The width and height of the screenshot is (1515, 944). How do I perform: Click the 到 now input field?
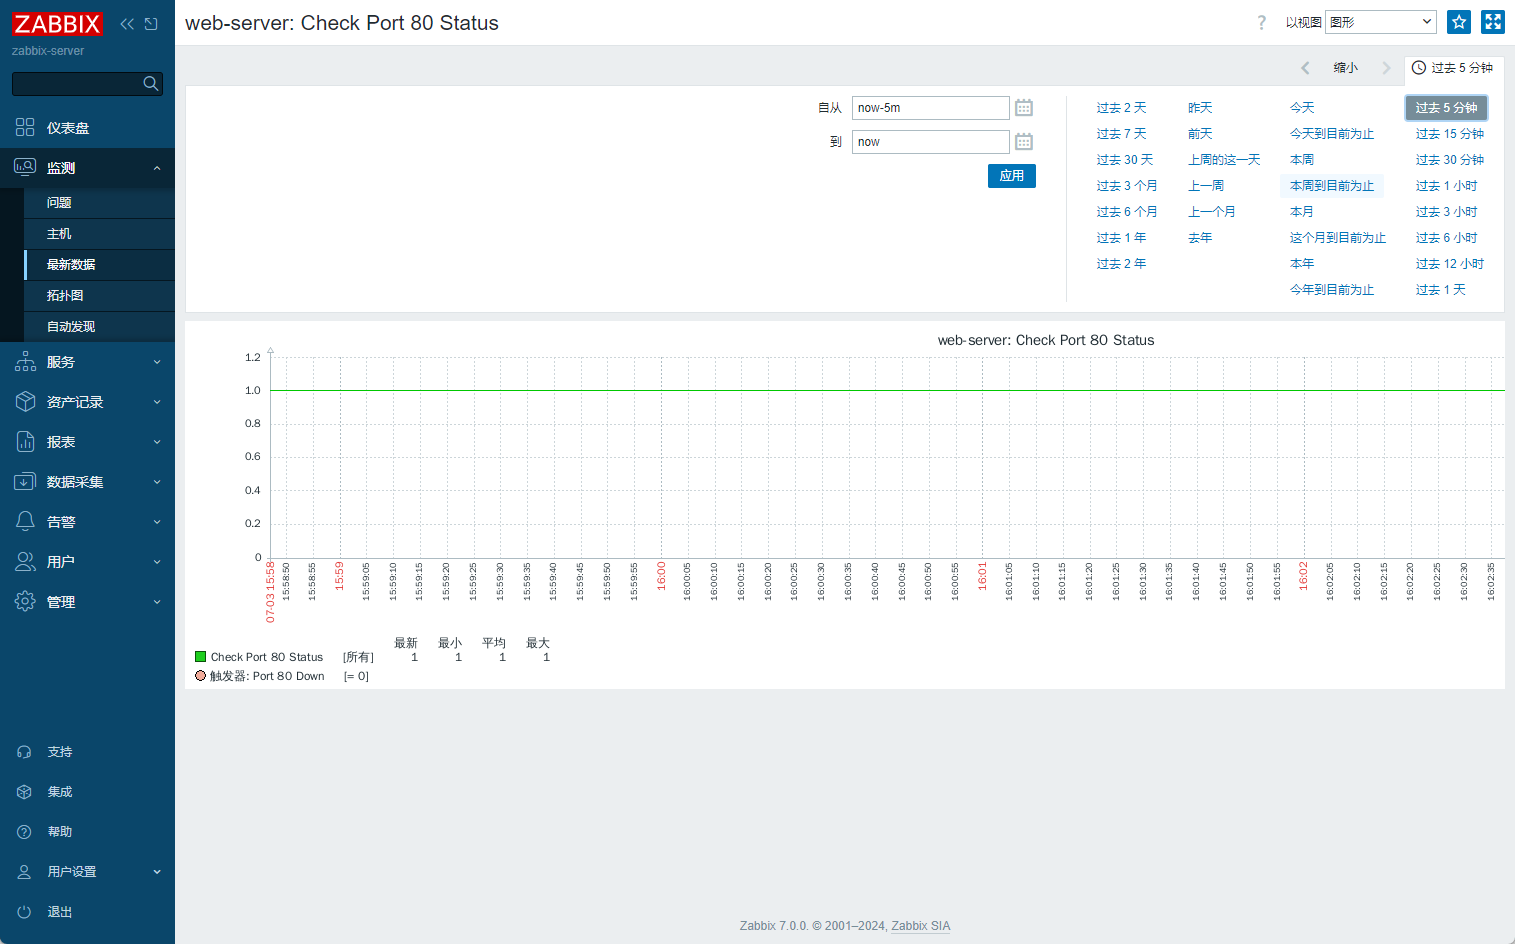(931, 142)
